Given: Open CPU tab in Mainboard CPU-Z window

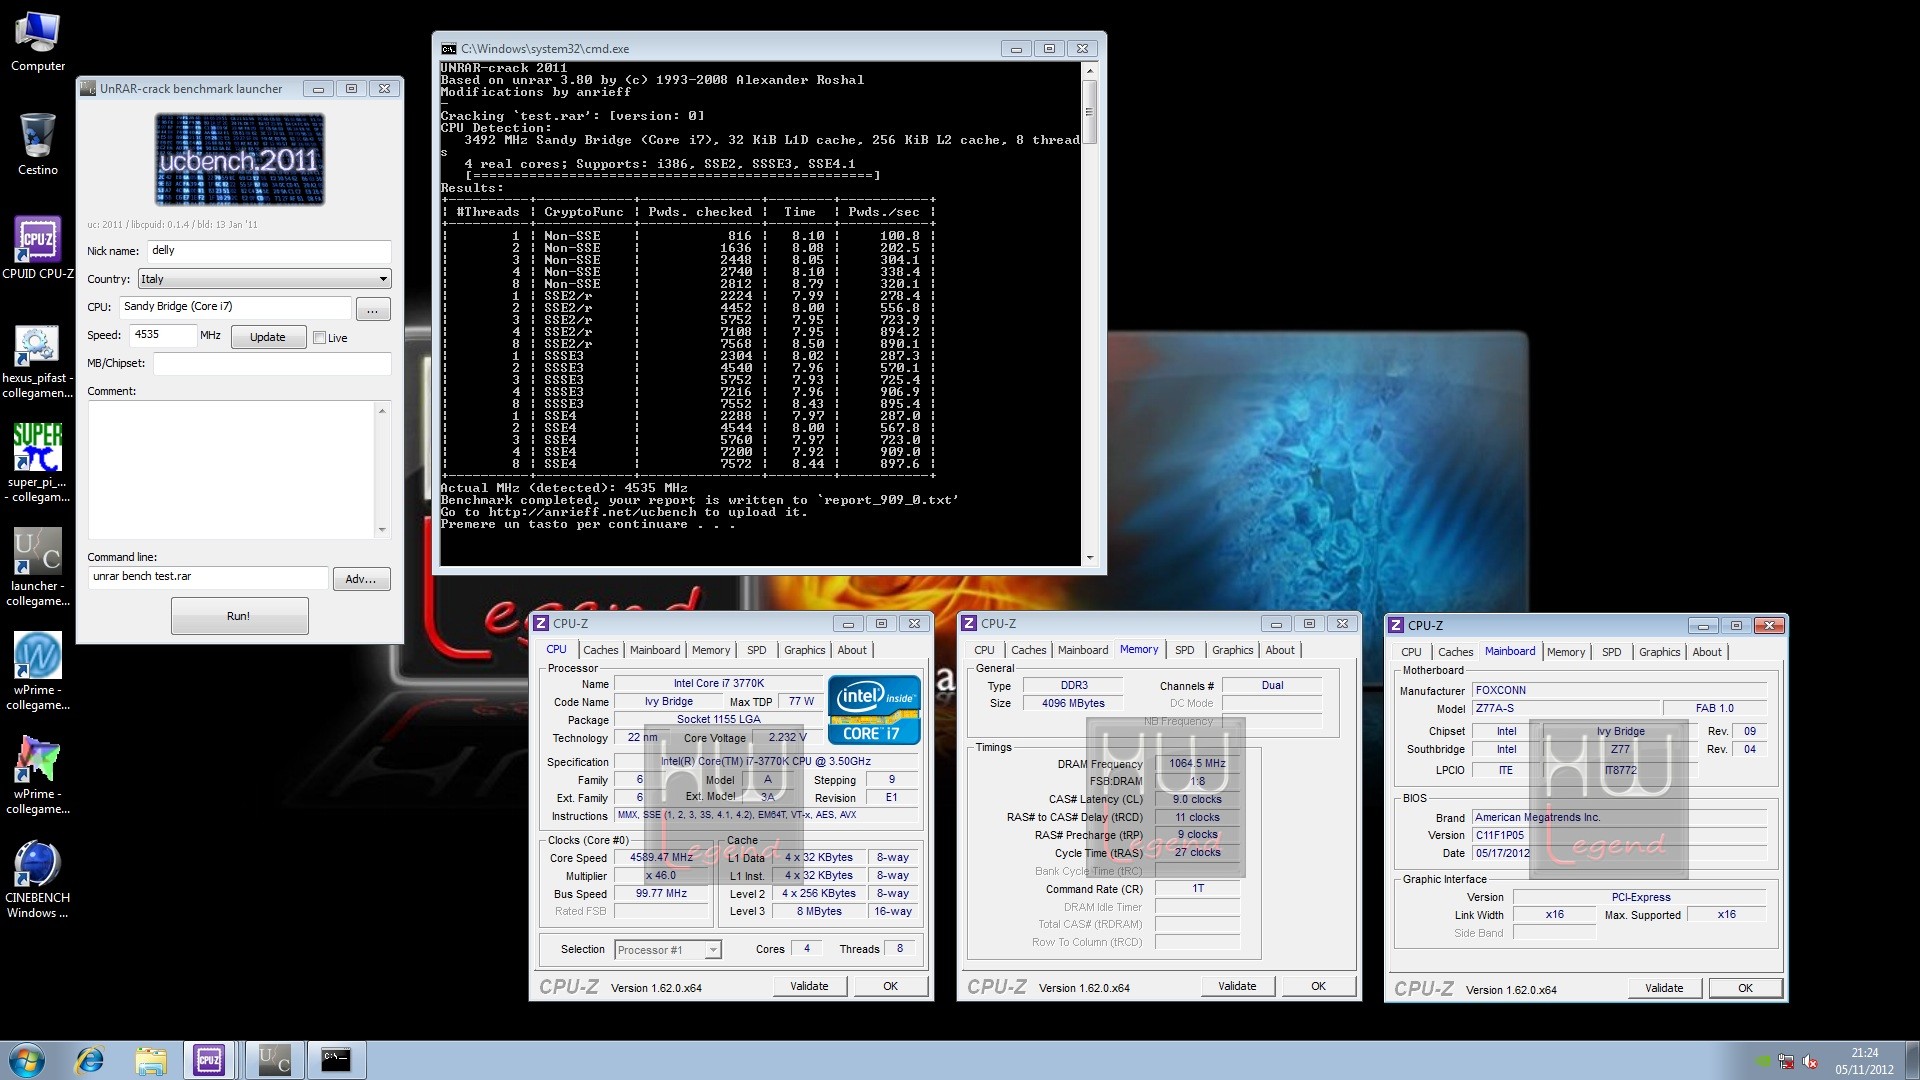Looking at the screenshot, I should tap(1411, 652).
